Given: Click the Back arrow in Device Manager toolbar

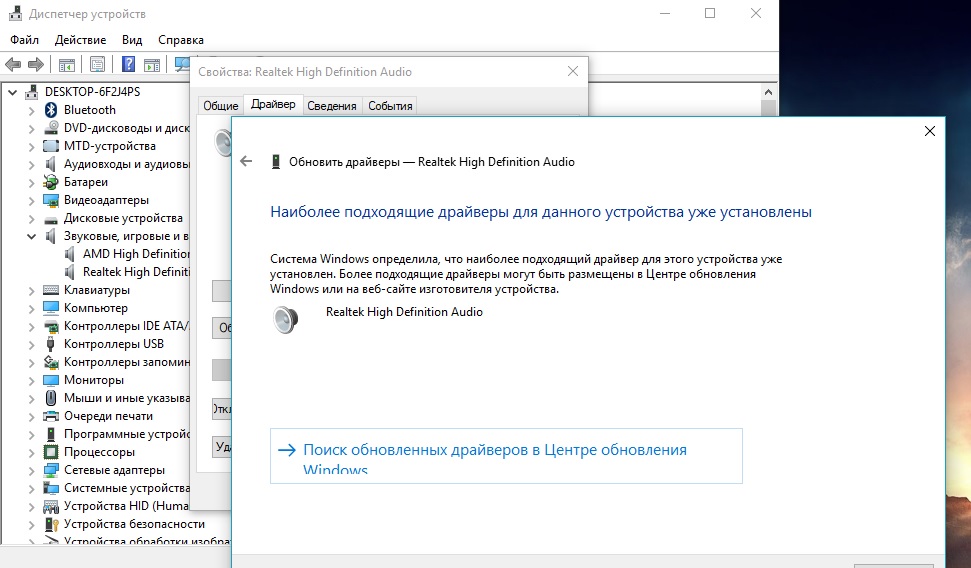Looking at the screenshot, I should tap(13, 64).
